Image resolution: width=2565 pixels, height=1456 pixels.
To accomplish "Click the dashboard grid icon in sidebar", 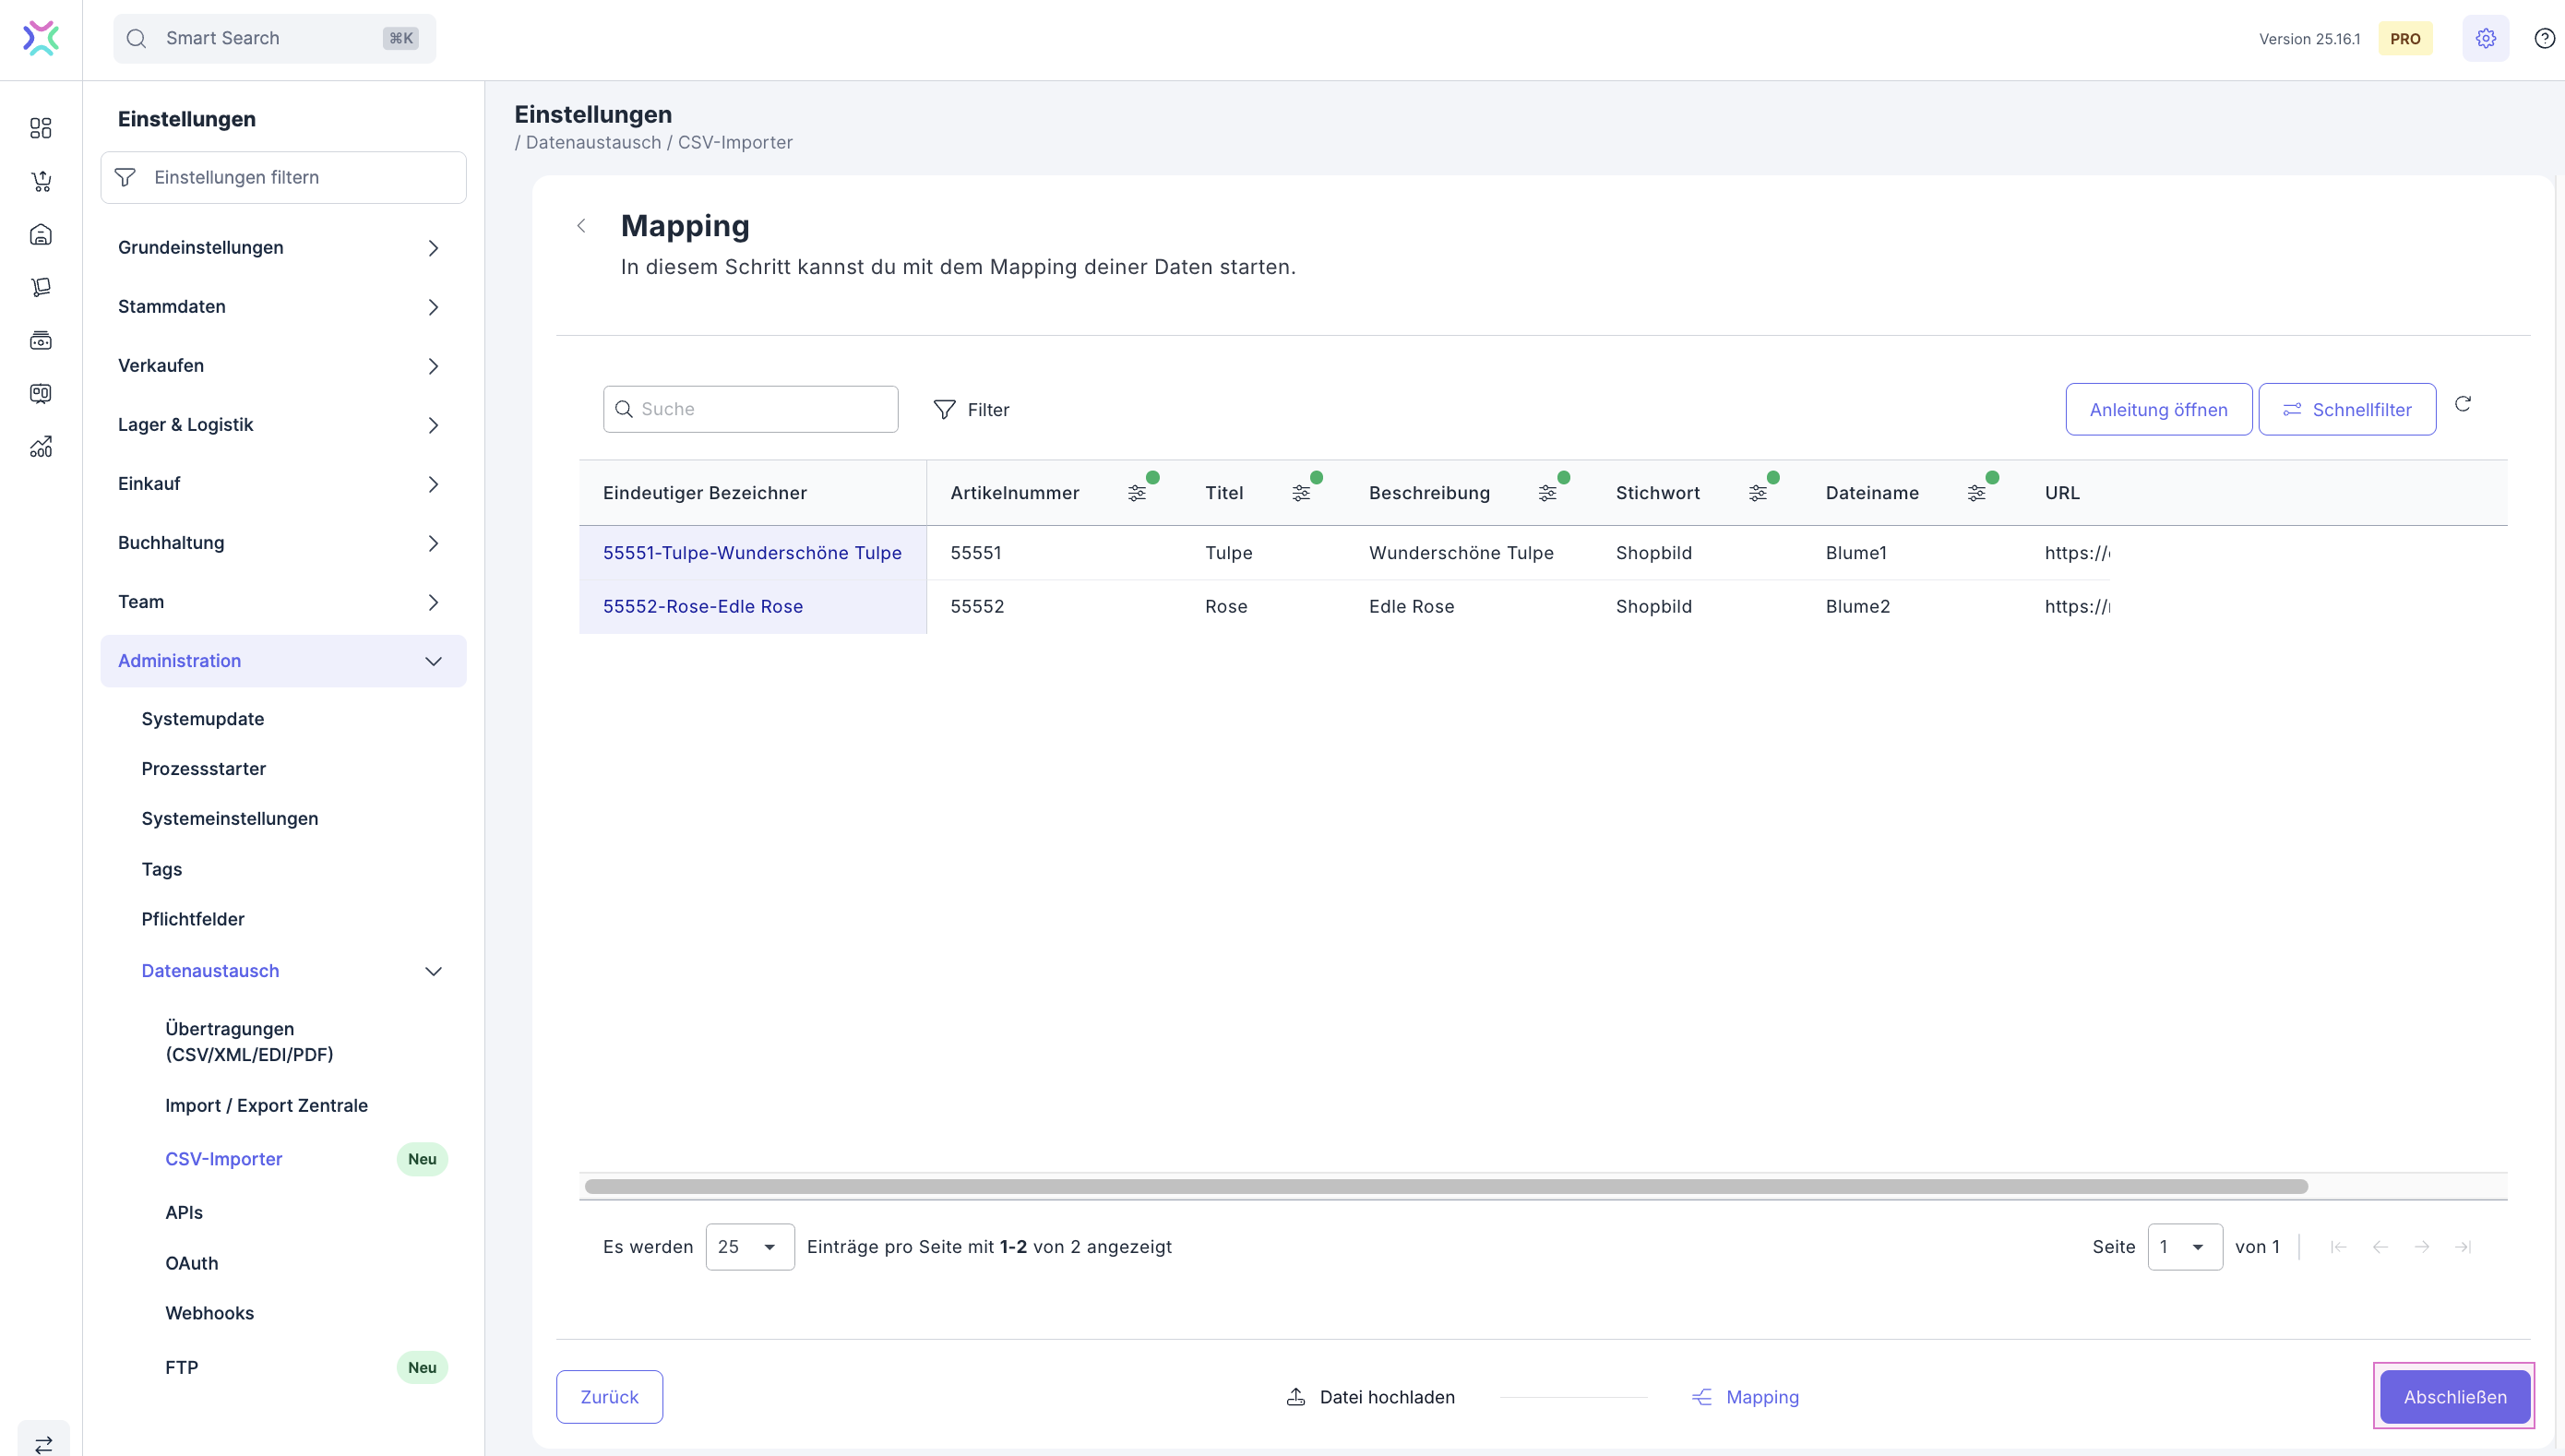I will 40,128.
